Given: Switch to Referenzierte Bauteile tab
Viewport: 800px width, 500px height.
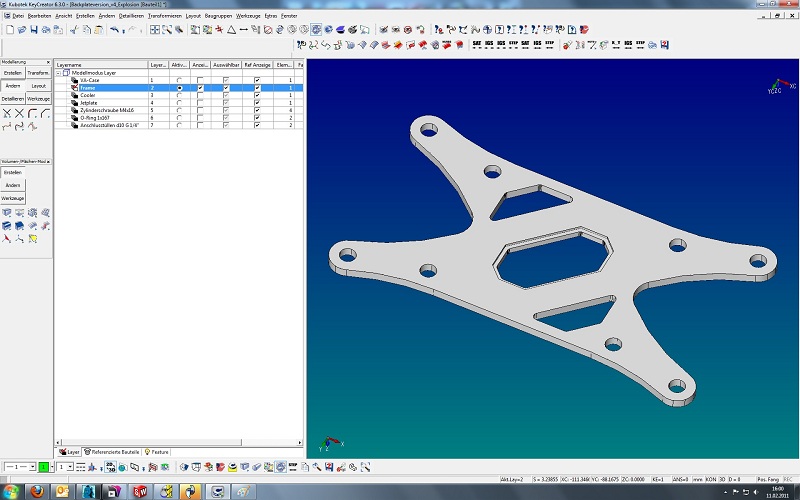Looking at the screenshot, I should coord(111,452).
